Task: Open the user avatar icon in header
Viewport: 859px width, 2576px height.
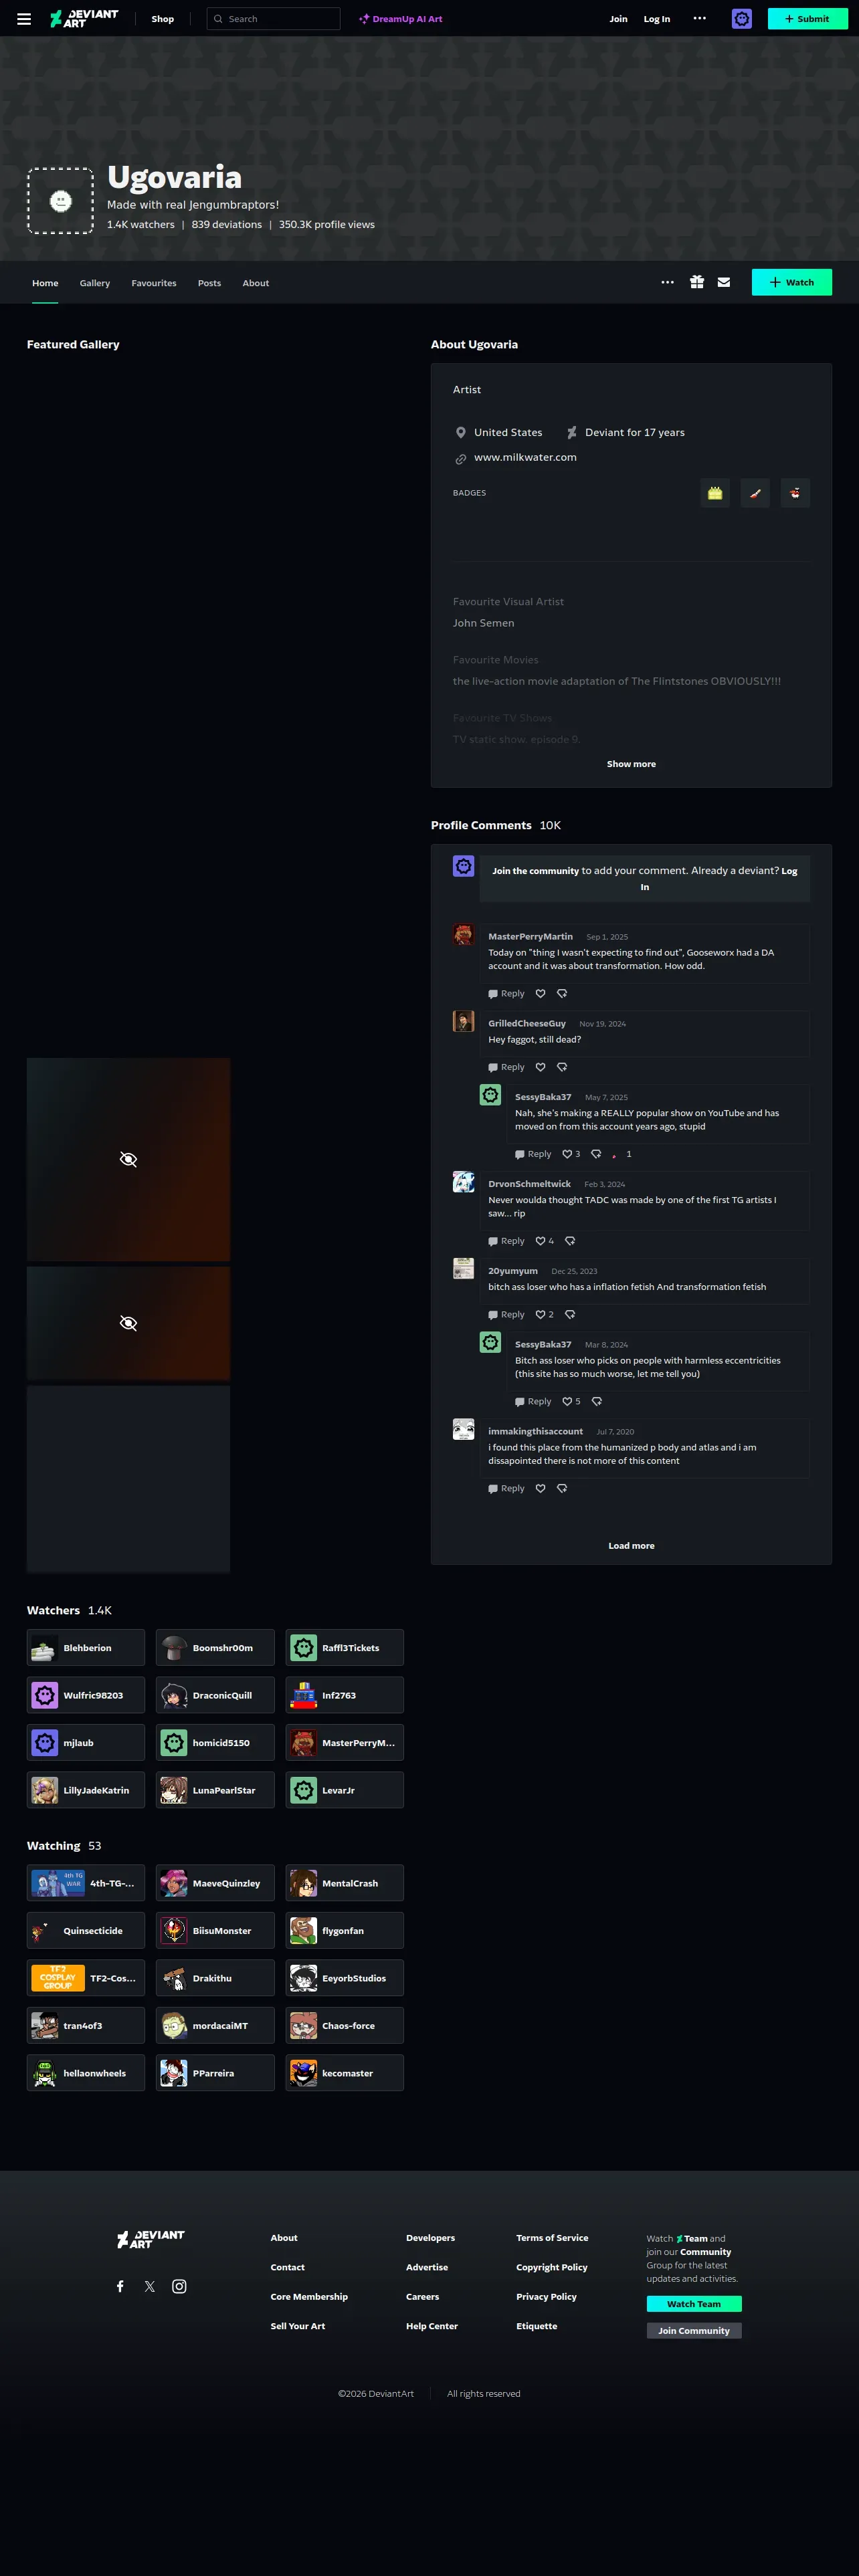Action: click(741, 19)
